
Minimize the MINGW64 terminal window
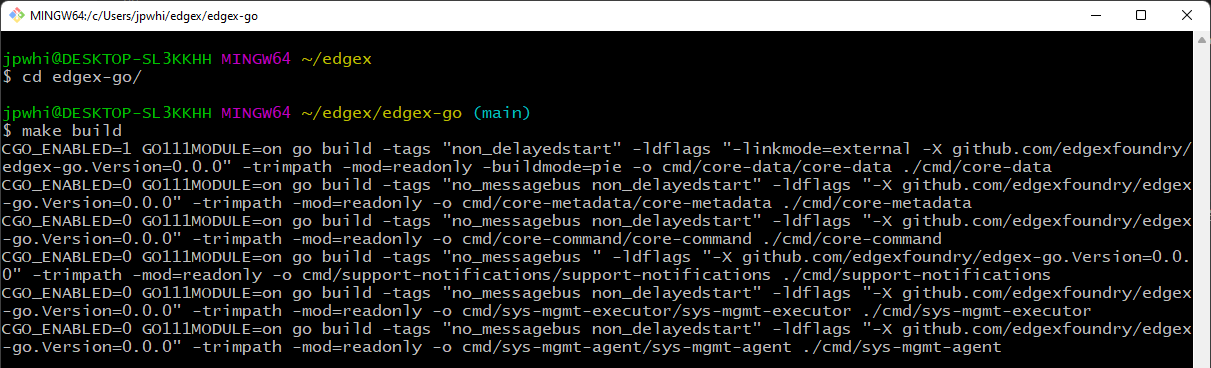click(x=1094, y=15)
